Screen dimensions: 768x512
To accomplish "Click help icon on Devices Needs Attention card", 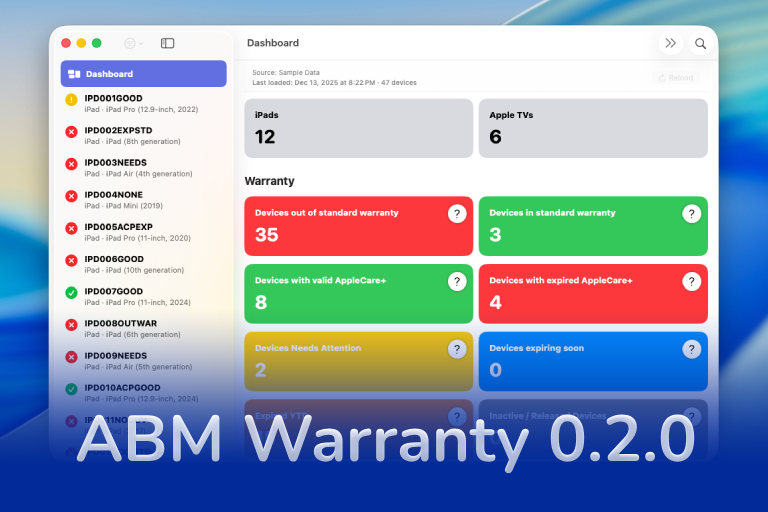I will (x=457, y=349).
